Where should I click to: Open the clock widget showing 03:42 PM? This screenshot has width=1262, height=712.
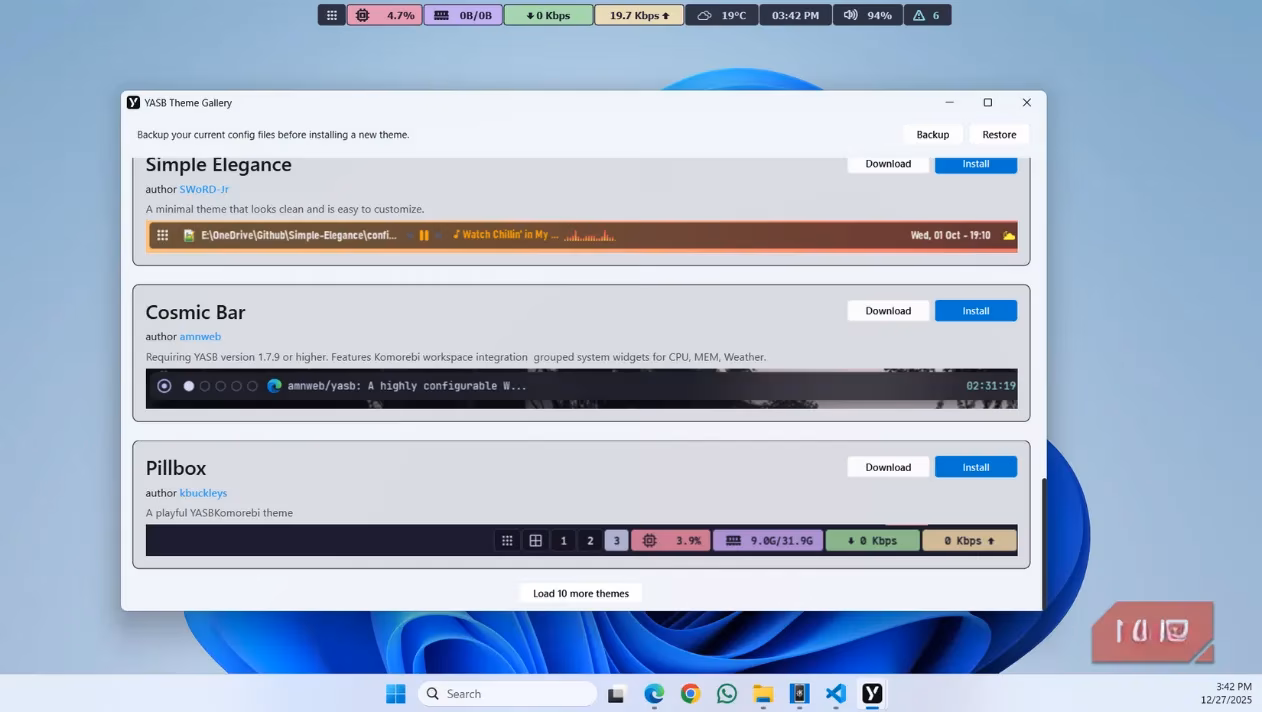point(795,14)
